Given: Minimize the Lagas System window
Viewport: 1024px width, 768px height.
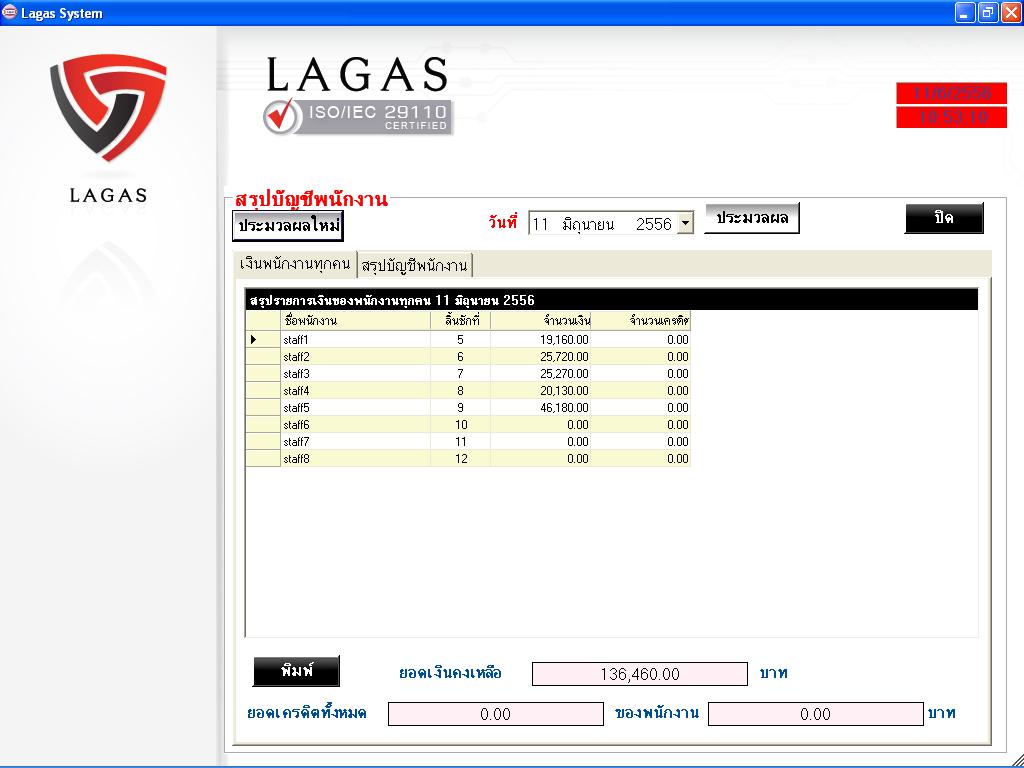Looking at the screenshot, I should (964, 13).
